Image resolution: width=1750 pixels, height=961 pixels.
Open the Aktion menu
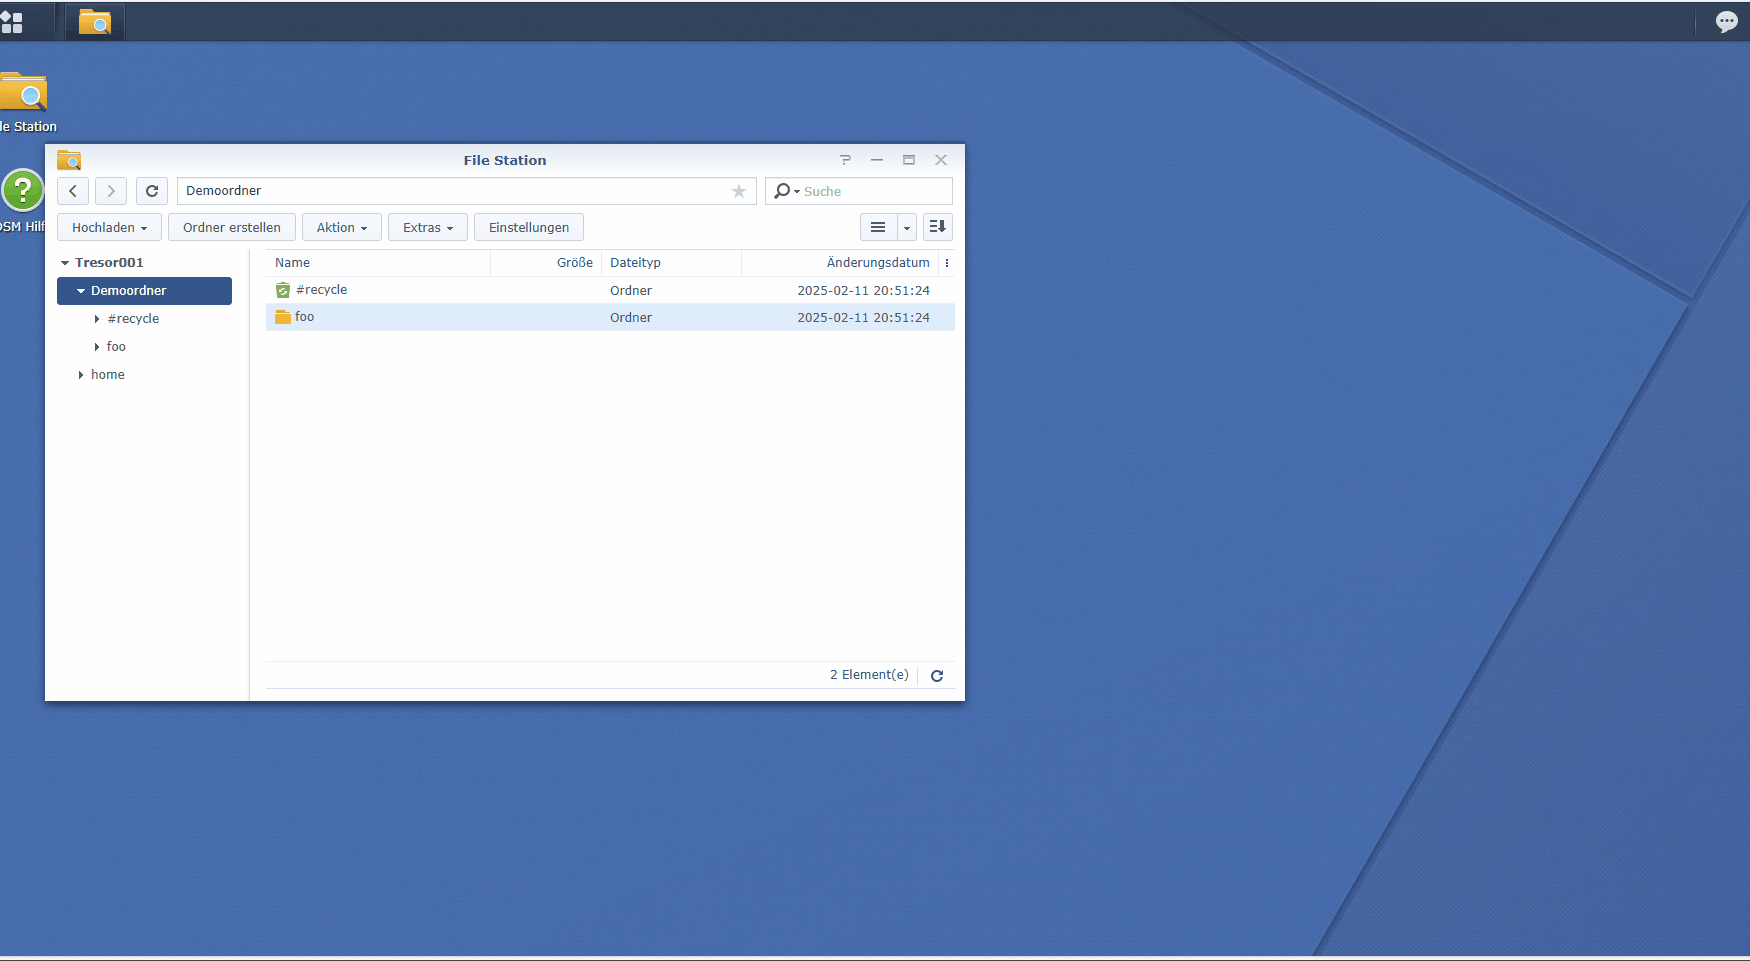pyautogui.click(x=341, y=227)
